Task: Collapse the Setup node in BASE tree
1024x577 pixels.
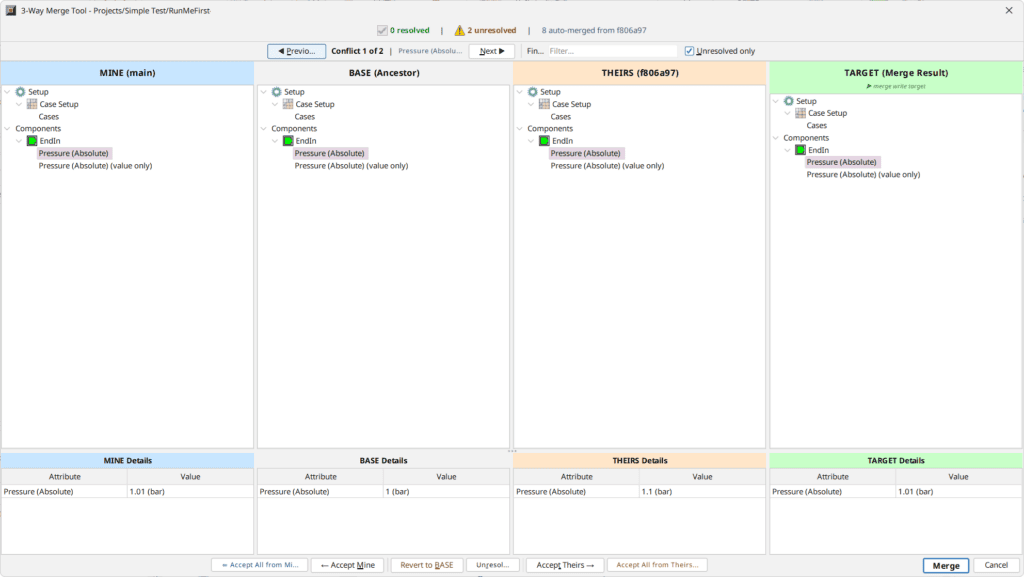Action: pos(263,92)
